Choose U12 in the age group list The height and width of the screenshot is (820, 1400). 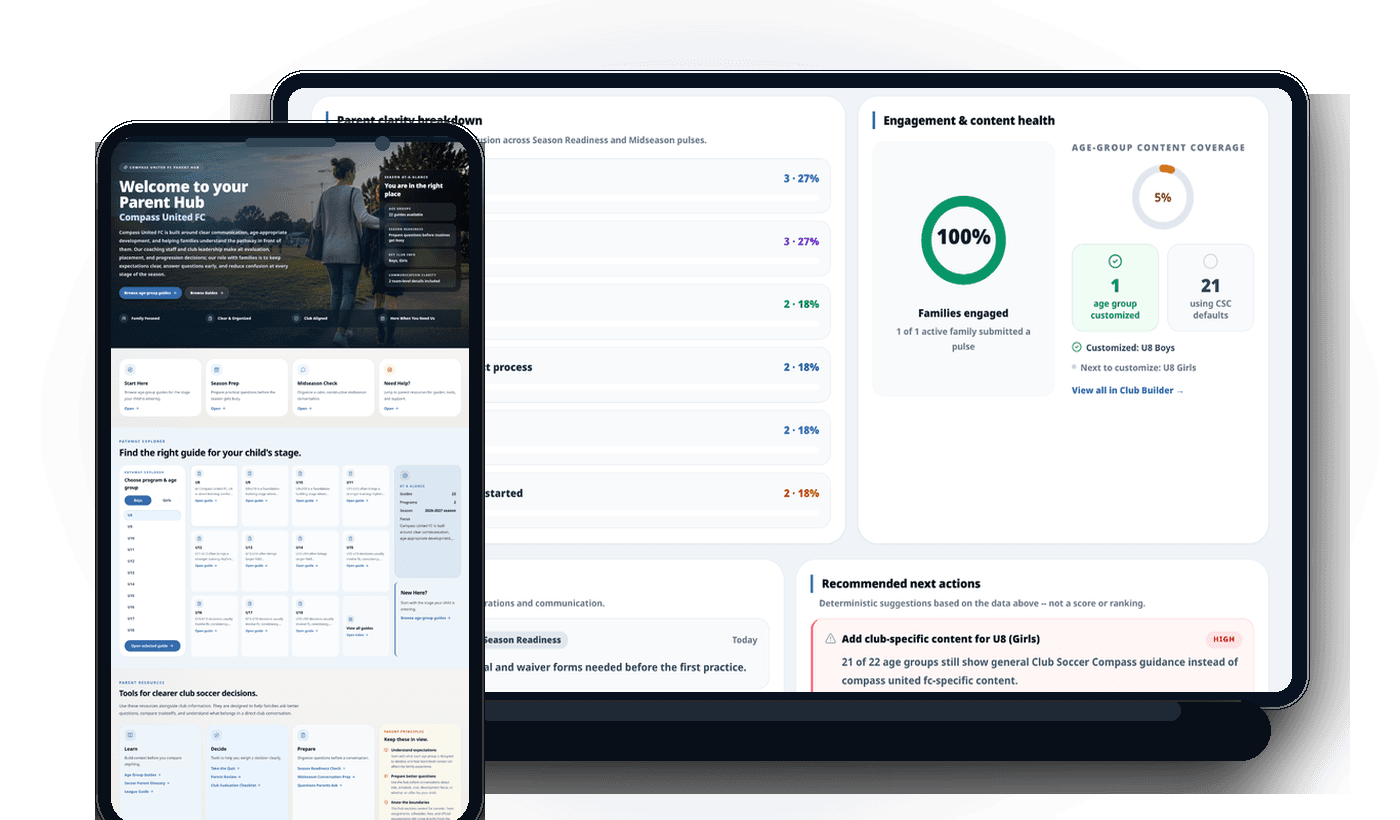pyautogui.click(x=153, y=561)
